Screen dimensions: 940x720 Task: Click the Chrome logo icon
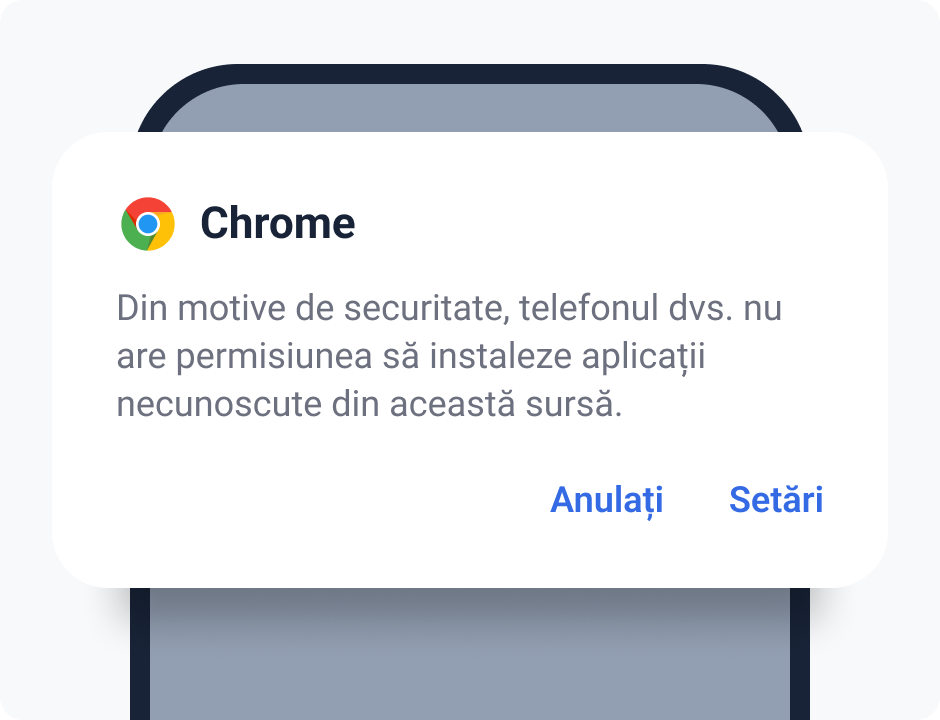148,223
